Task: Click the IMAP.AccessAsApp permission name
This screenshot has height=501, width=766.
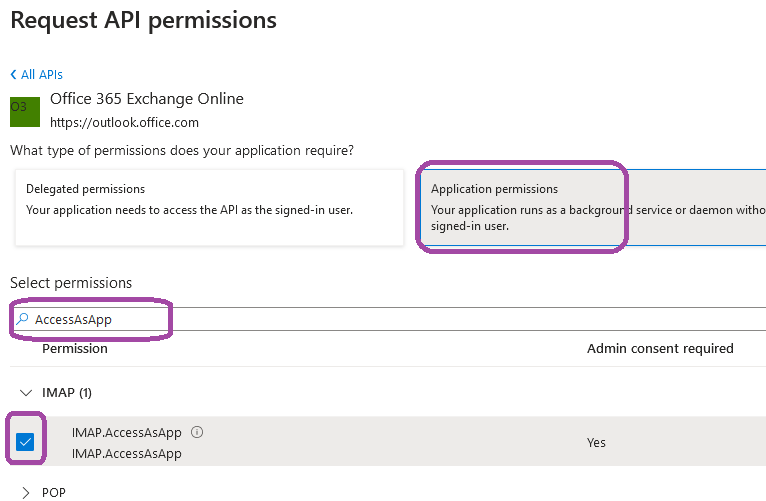Action: click(127, 433)
